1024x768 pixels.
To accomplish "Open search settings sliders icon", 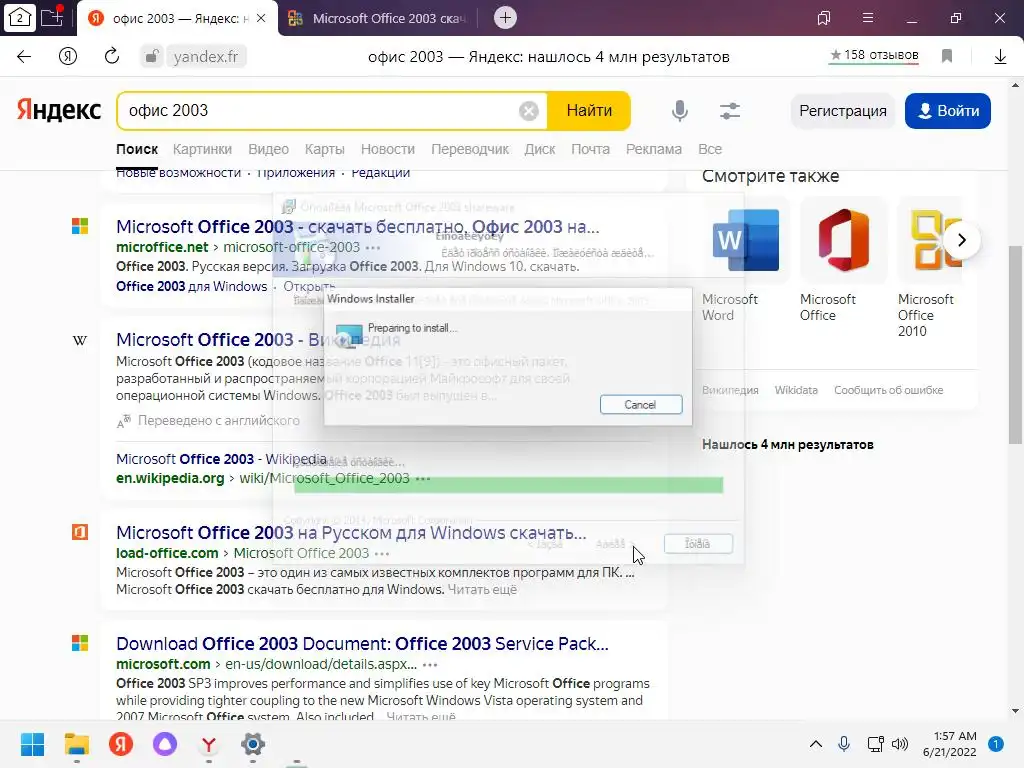I will click(x=729, y=111).
